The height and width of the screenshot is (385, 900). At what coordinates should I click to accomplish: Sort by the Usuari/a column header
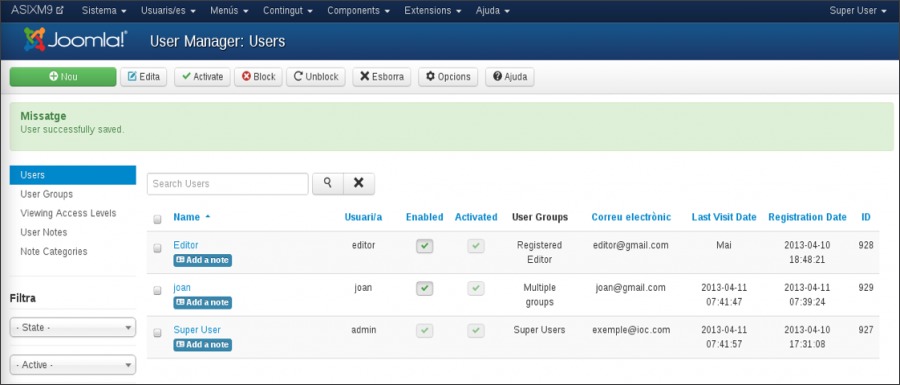(363, 217)
